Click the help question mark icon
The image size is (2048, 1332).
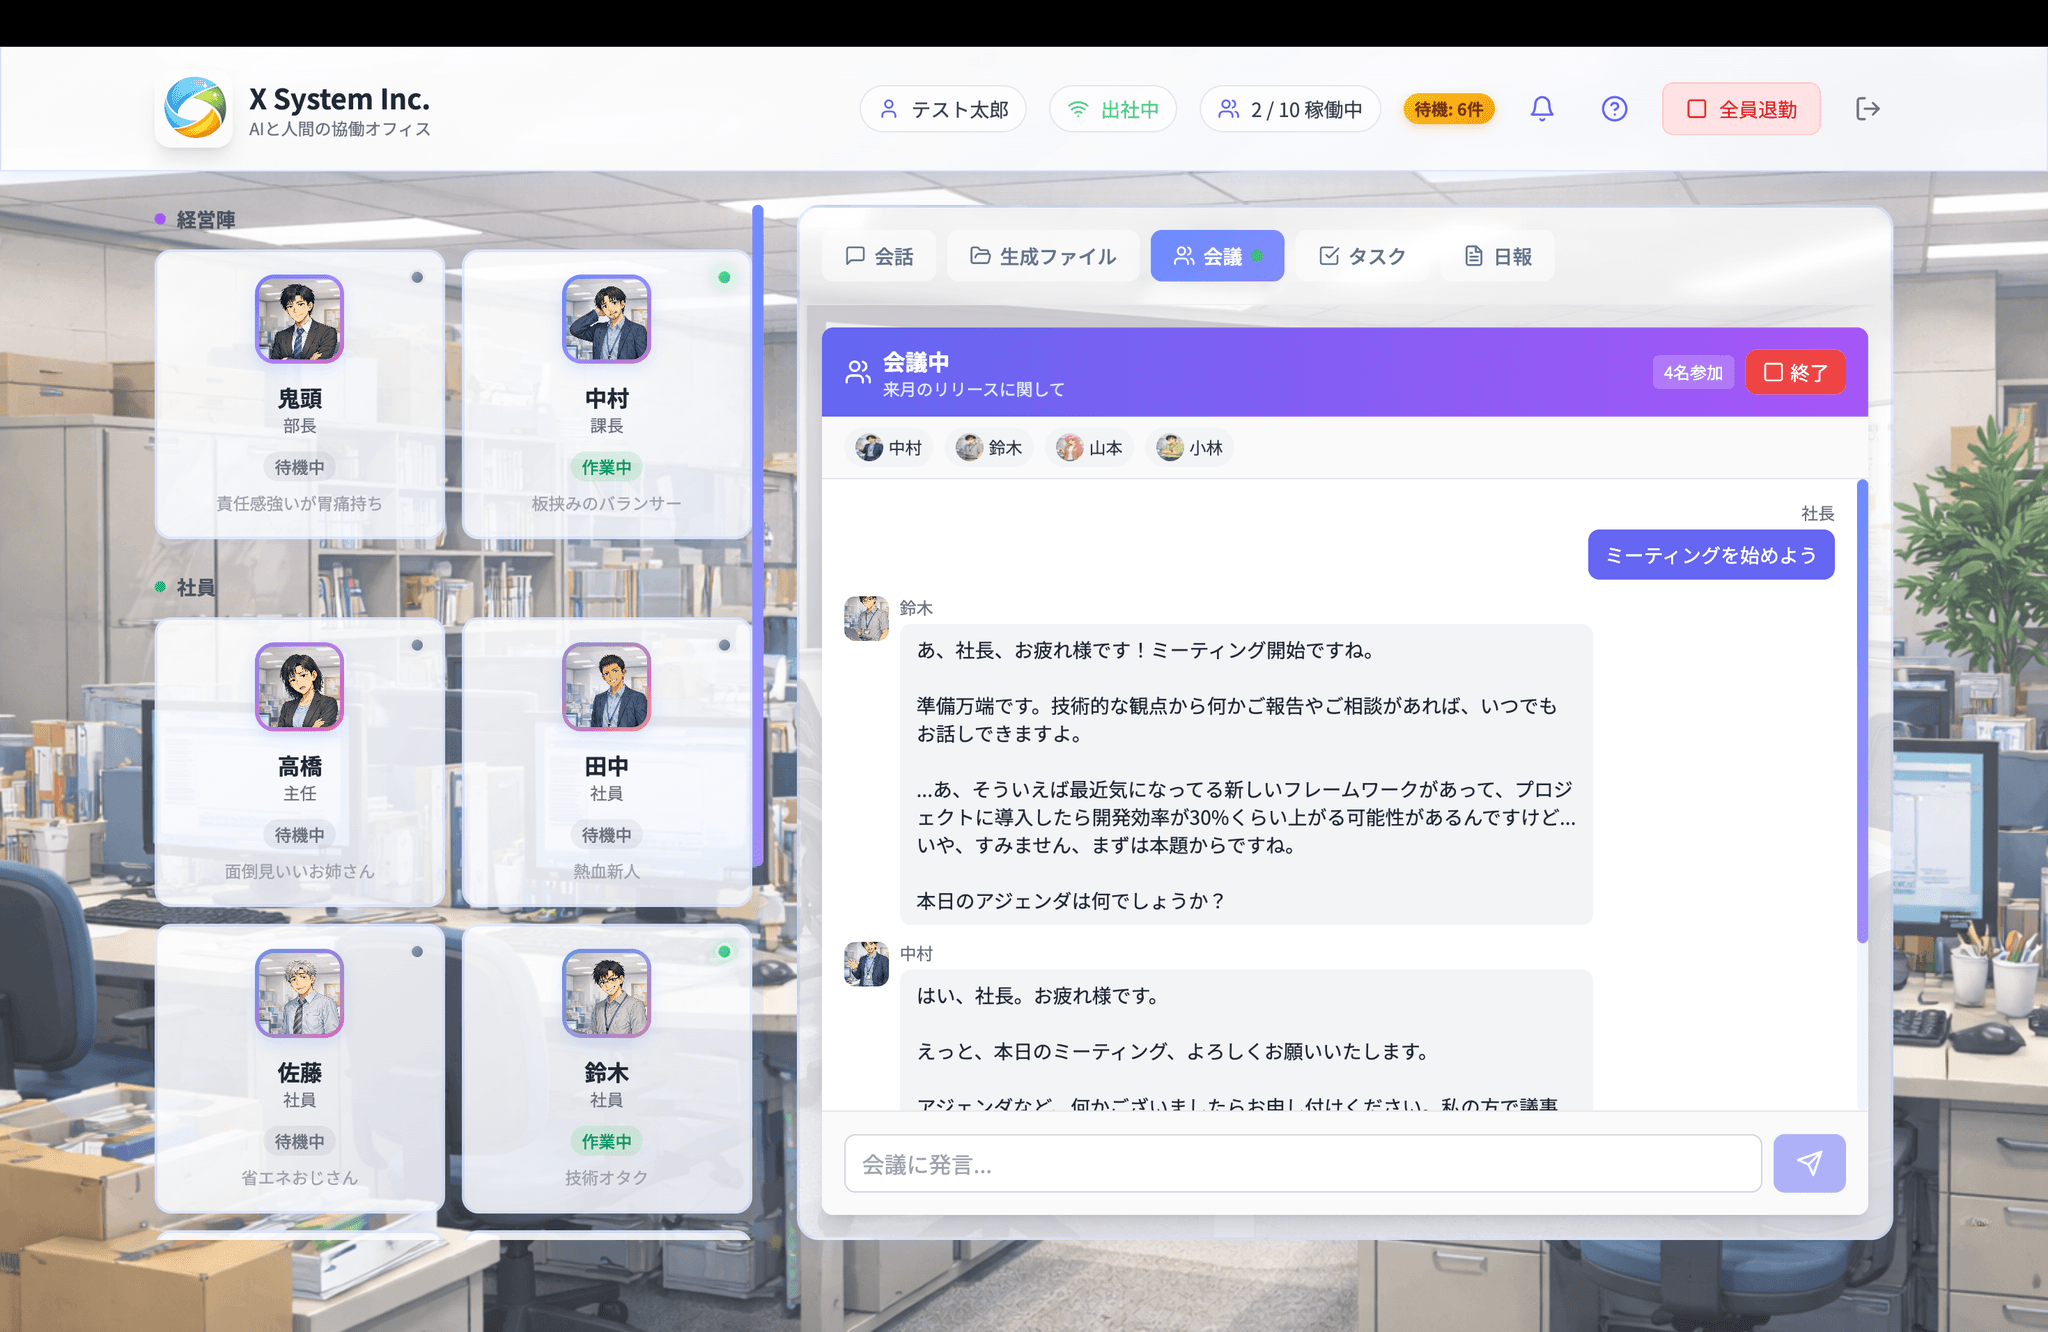pos(1614,109)
